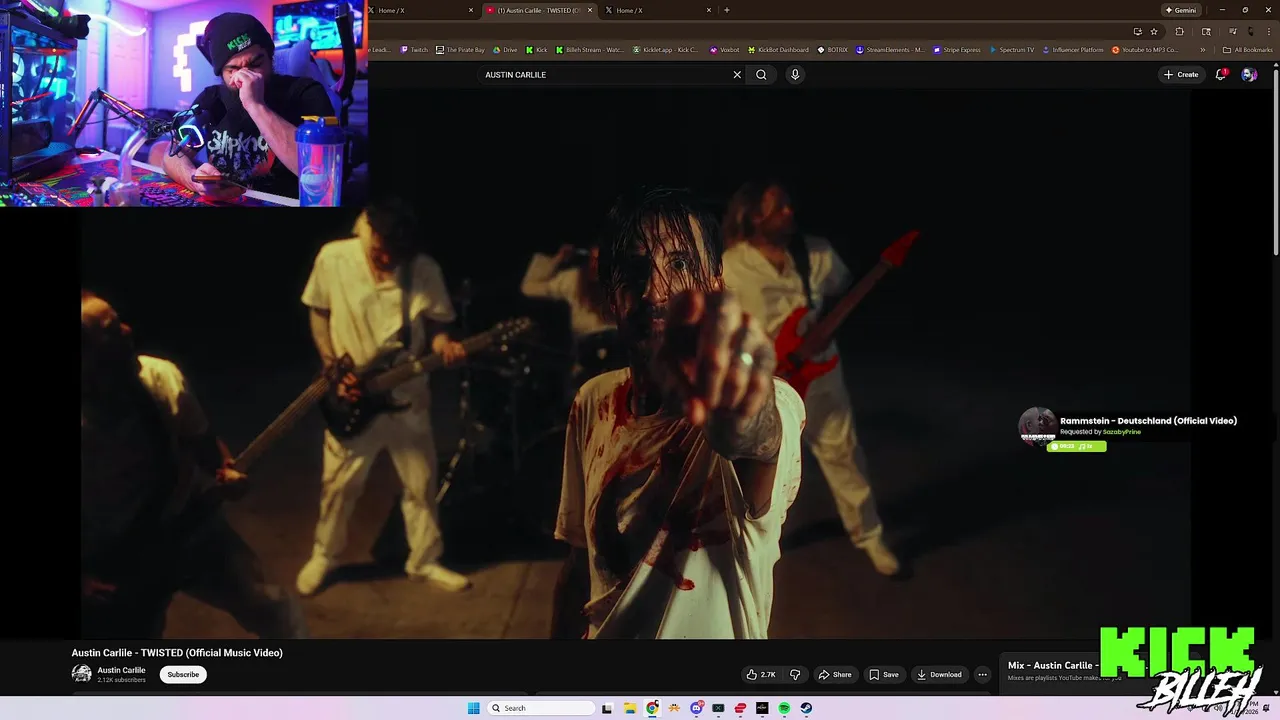Open The Pirate Bay bookmark
The height and width of the screenshot is (720, 1280).
click(460, 50)
